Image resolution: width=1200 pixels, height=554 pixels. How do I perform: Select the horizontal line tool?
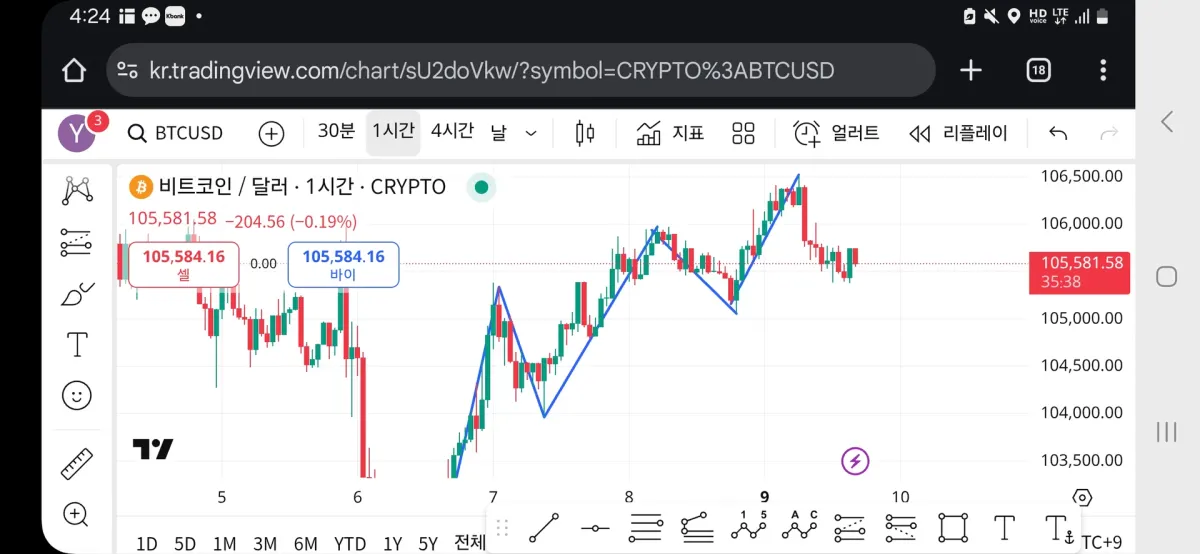[x=595, y=527]
